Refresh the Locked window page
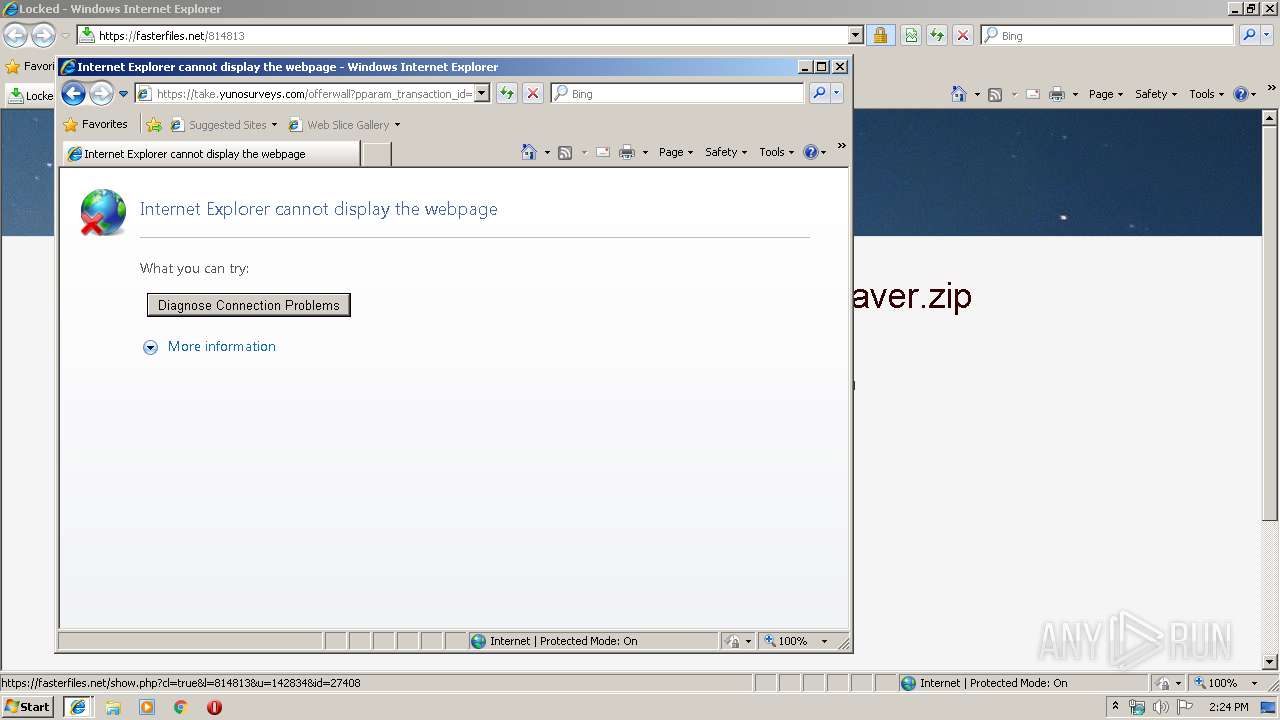 coord(937,35)
